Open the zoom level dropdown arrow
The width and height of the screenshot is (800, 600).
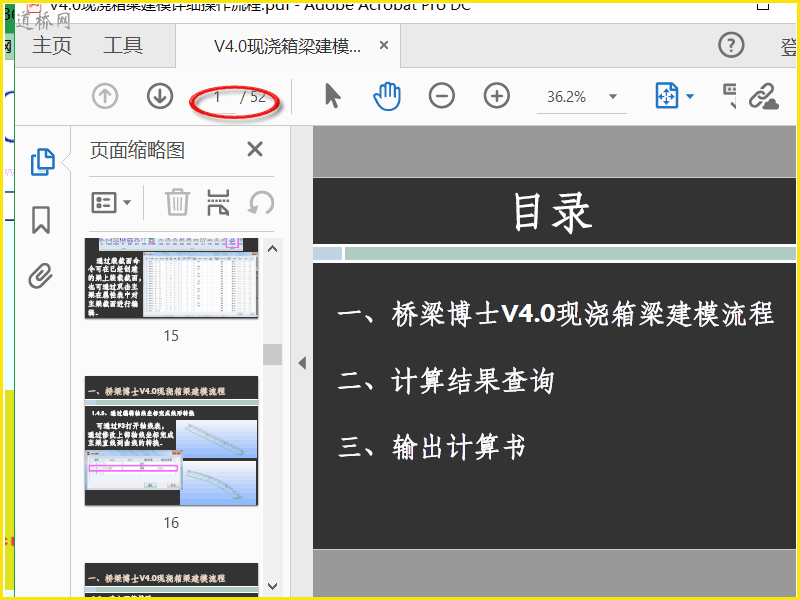[613, 96]
